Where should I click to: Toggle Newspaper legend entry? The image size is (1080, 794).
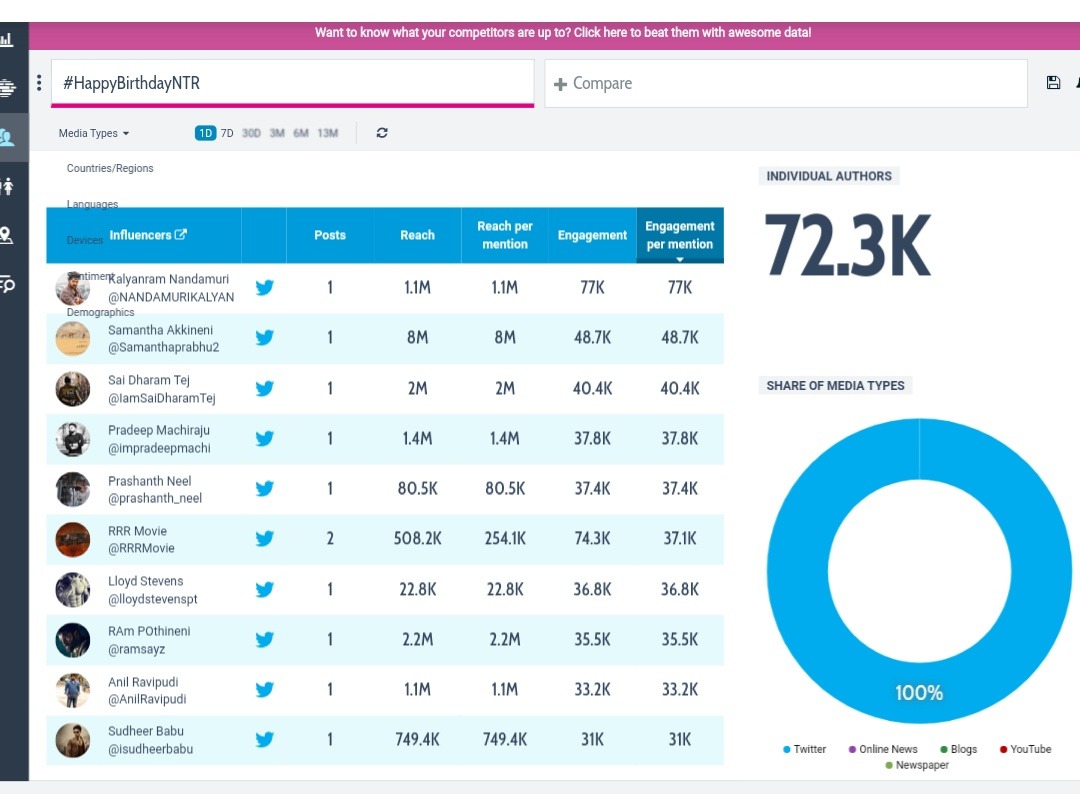coord(917,765)
